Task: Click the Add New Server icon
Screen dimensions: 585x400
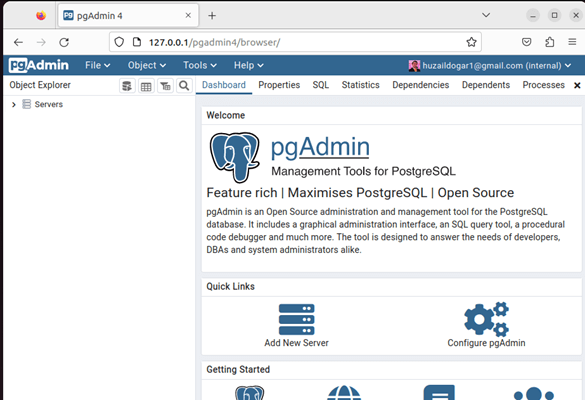Action: 297,319
